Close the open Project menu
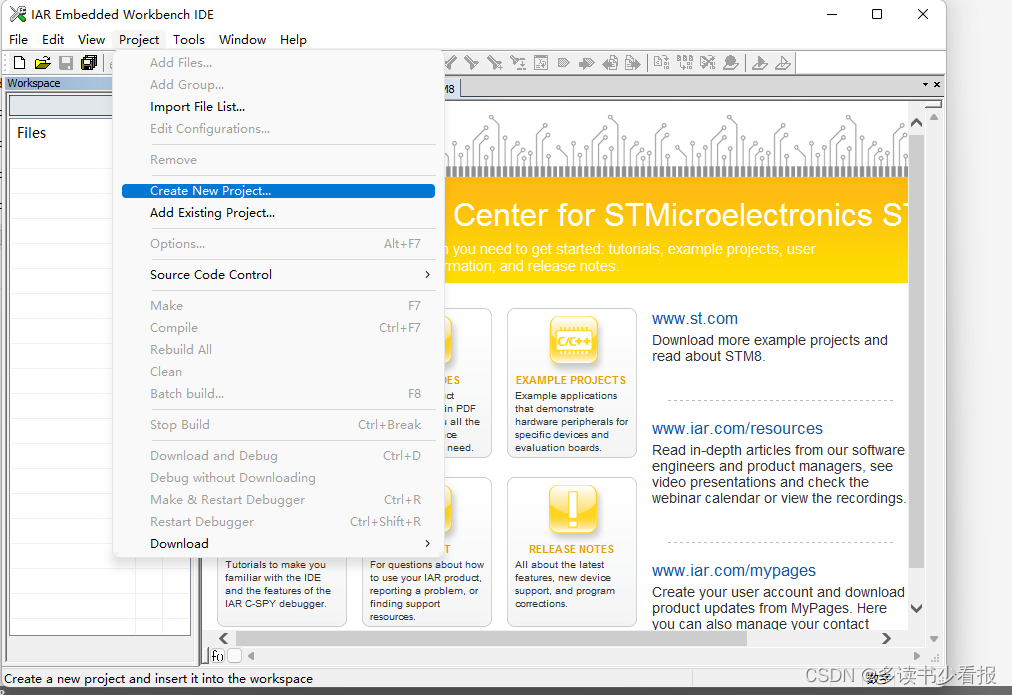This screenshot has width=1012, height=695. point(139,39)
